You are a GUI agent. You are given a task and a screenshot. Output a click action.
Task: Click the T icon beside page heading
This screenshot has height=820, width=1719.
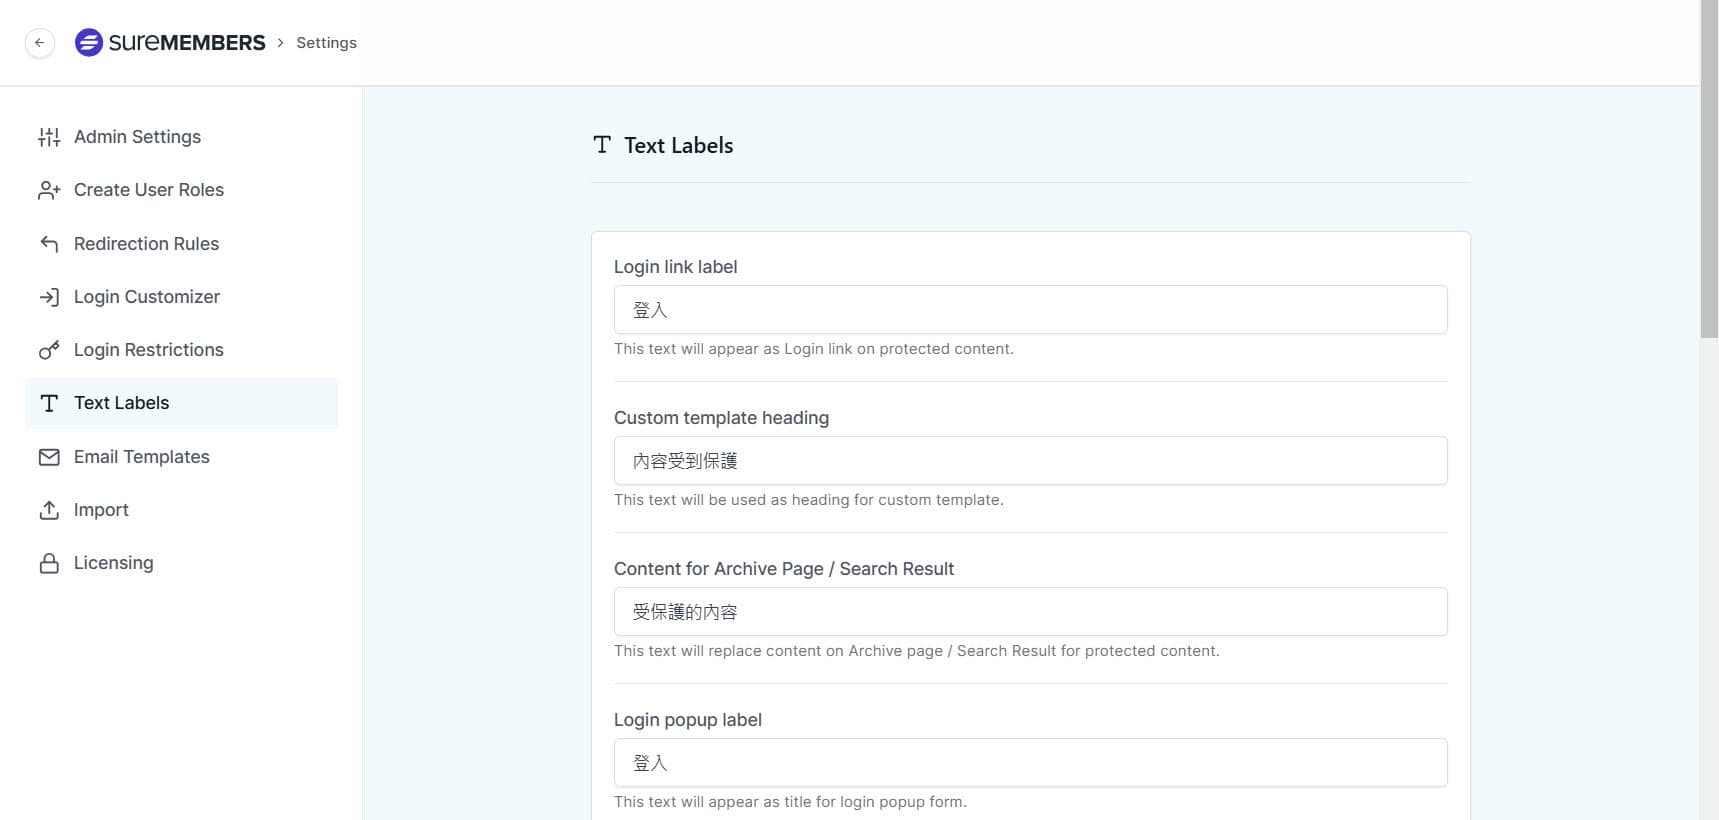(x=602, y=145)
